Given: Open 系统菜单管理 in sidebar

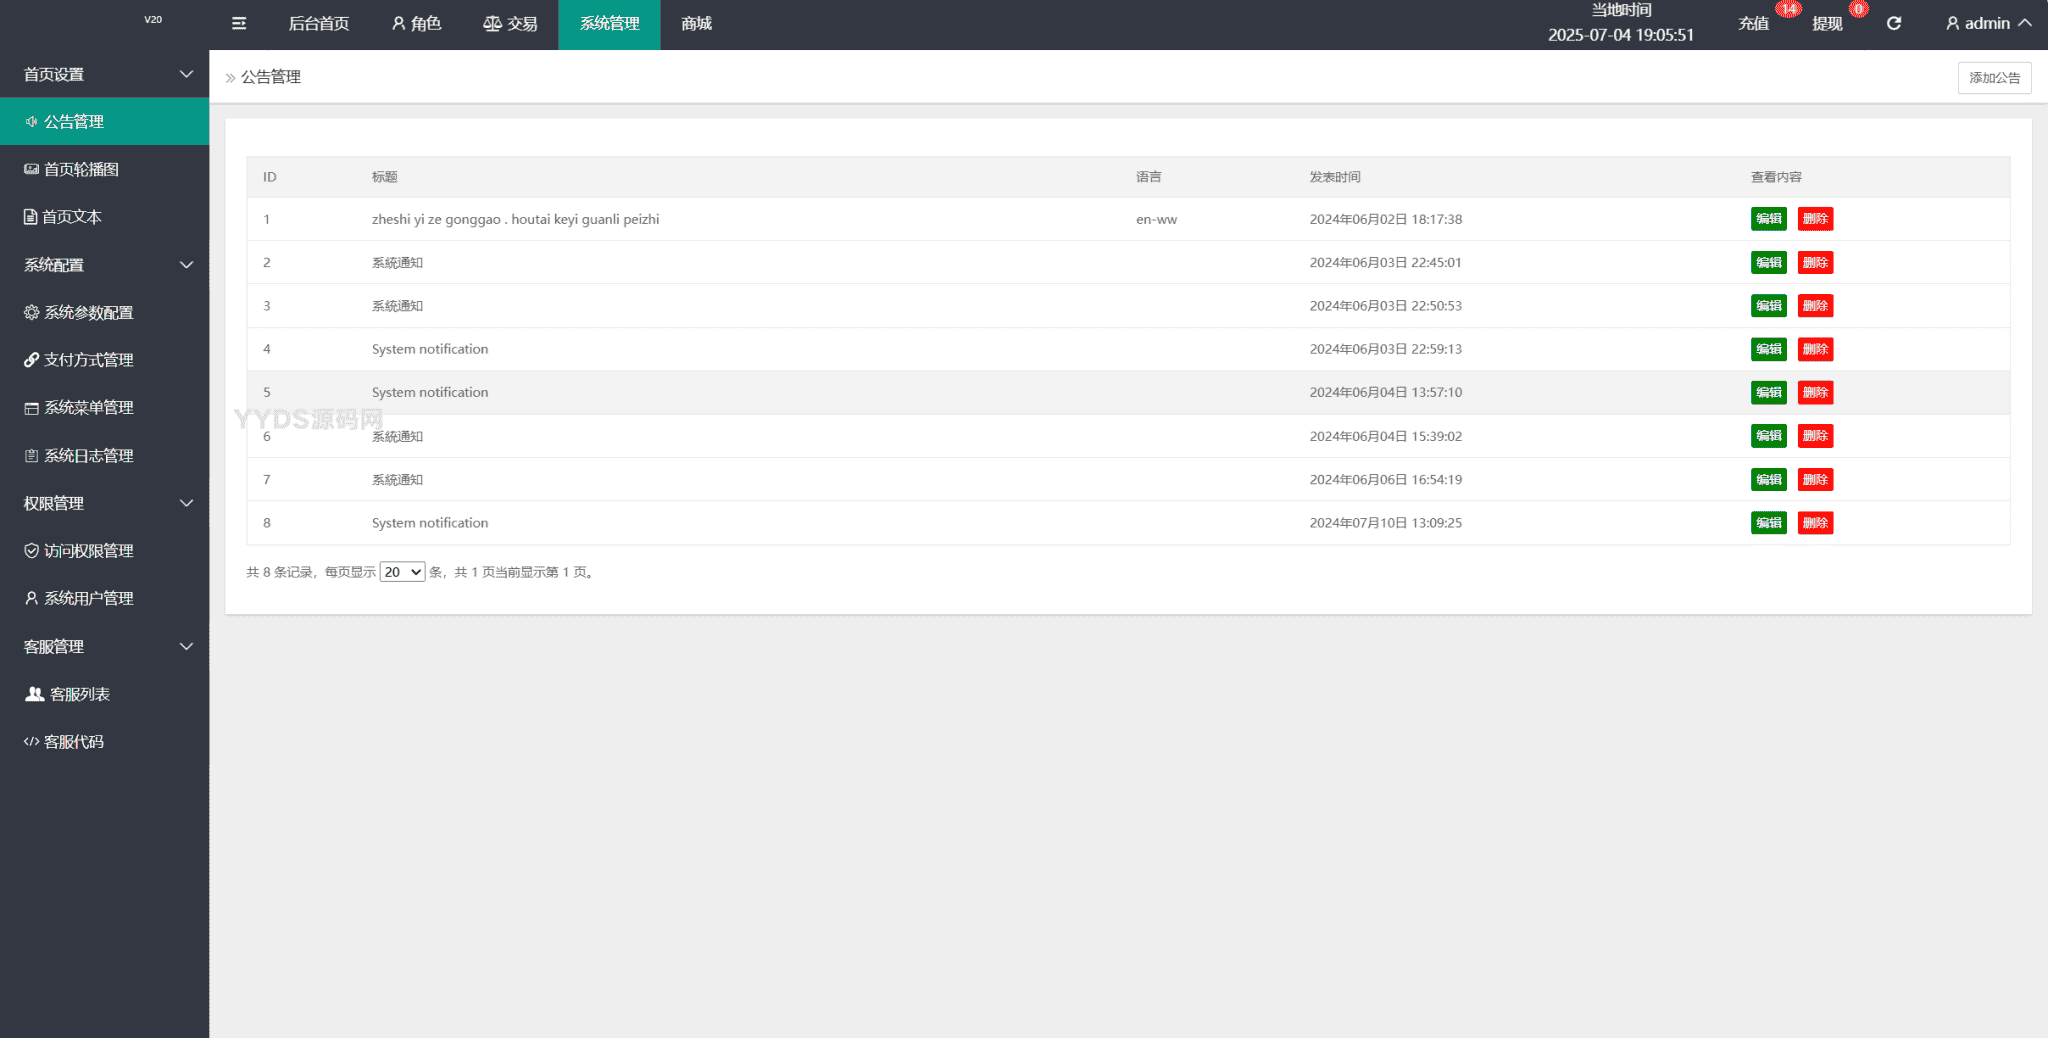Looking at the screenshot, I should pos(88,408).
